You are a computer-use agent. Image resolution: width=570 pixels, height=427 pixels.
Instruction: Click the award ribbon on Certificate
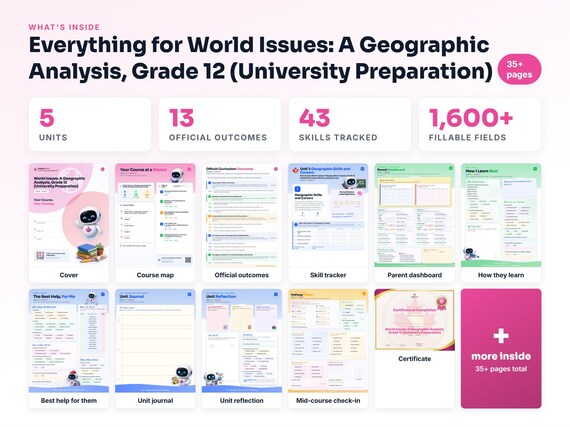point(441,304)
